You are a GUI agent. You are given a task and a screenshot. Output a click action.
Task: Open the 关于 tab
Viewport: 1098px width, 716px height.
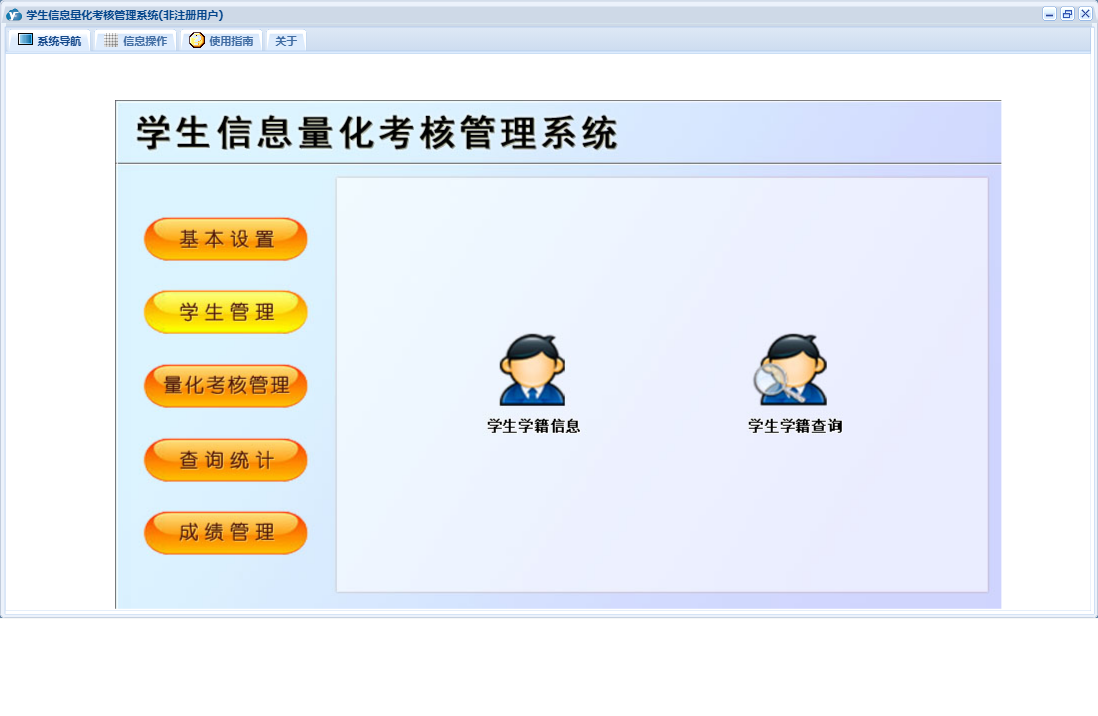286,41
